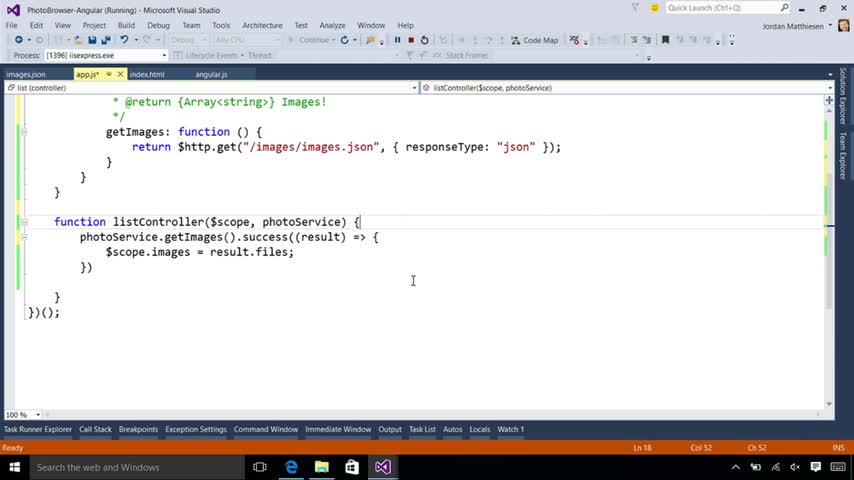Image resolution: width=854 pixels, height=480 pixels.
Task: Click the split editor handle above scrollbar
Action: (x=829, y=100)
